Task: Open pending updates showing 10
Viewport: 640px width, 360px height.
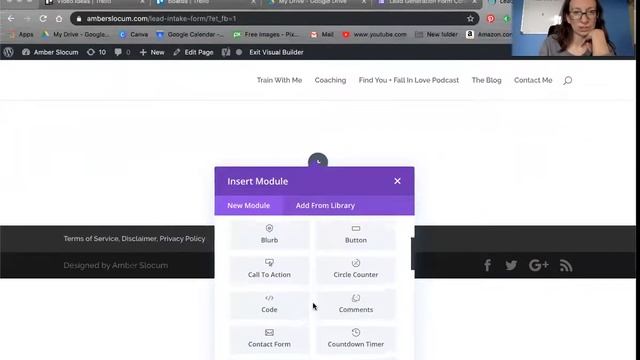Action: 96,52
